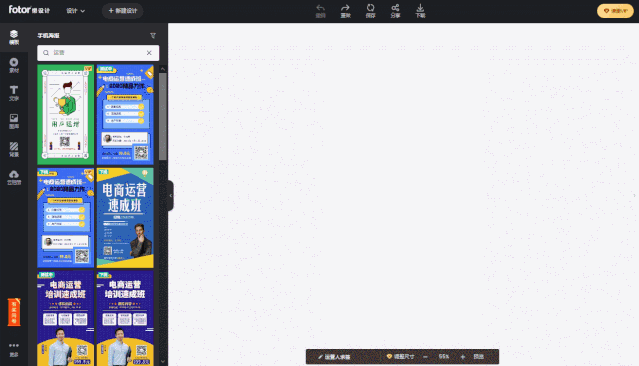The width and height of the screenshot is (639, 366).
Task: Click the Share icon in top toolbar
Action: (x=395, y=11)
